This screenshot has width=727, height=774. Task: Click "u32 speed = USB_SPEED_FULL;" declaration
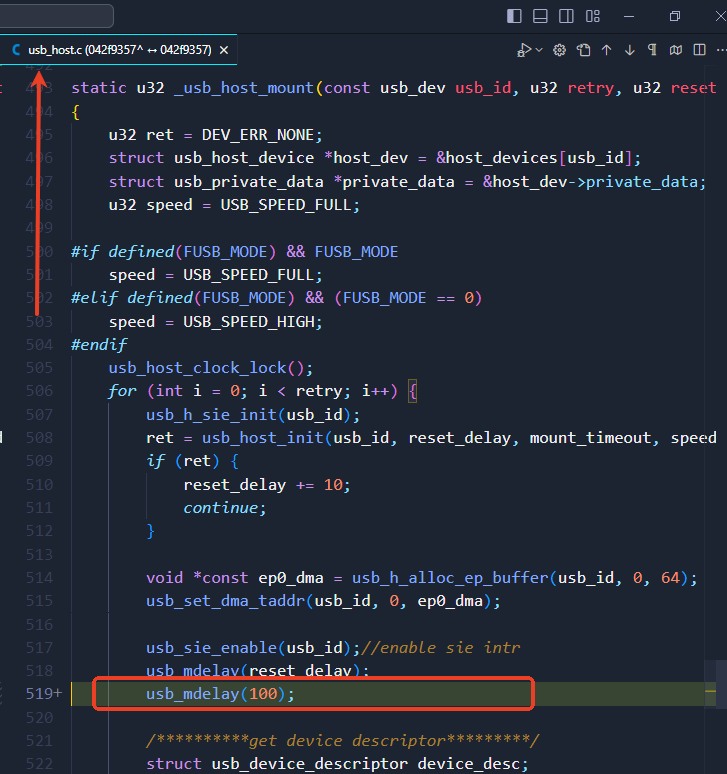point(234,205)
